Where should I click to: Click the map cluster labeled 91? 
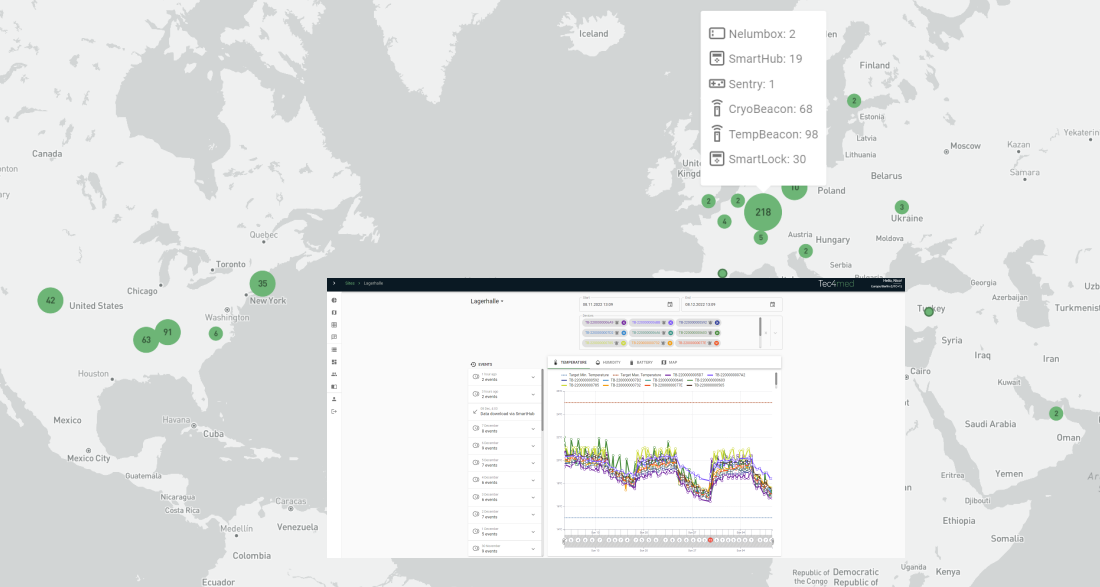pos(168,332)
